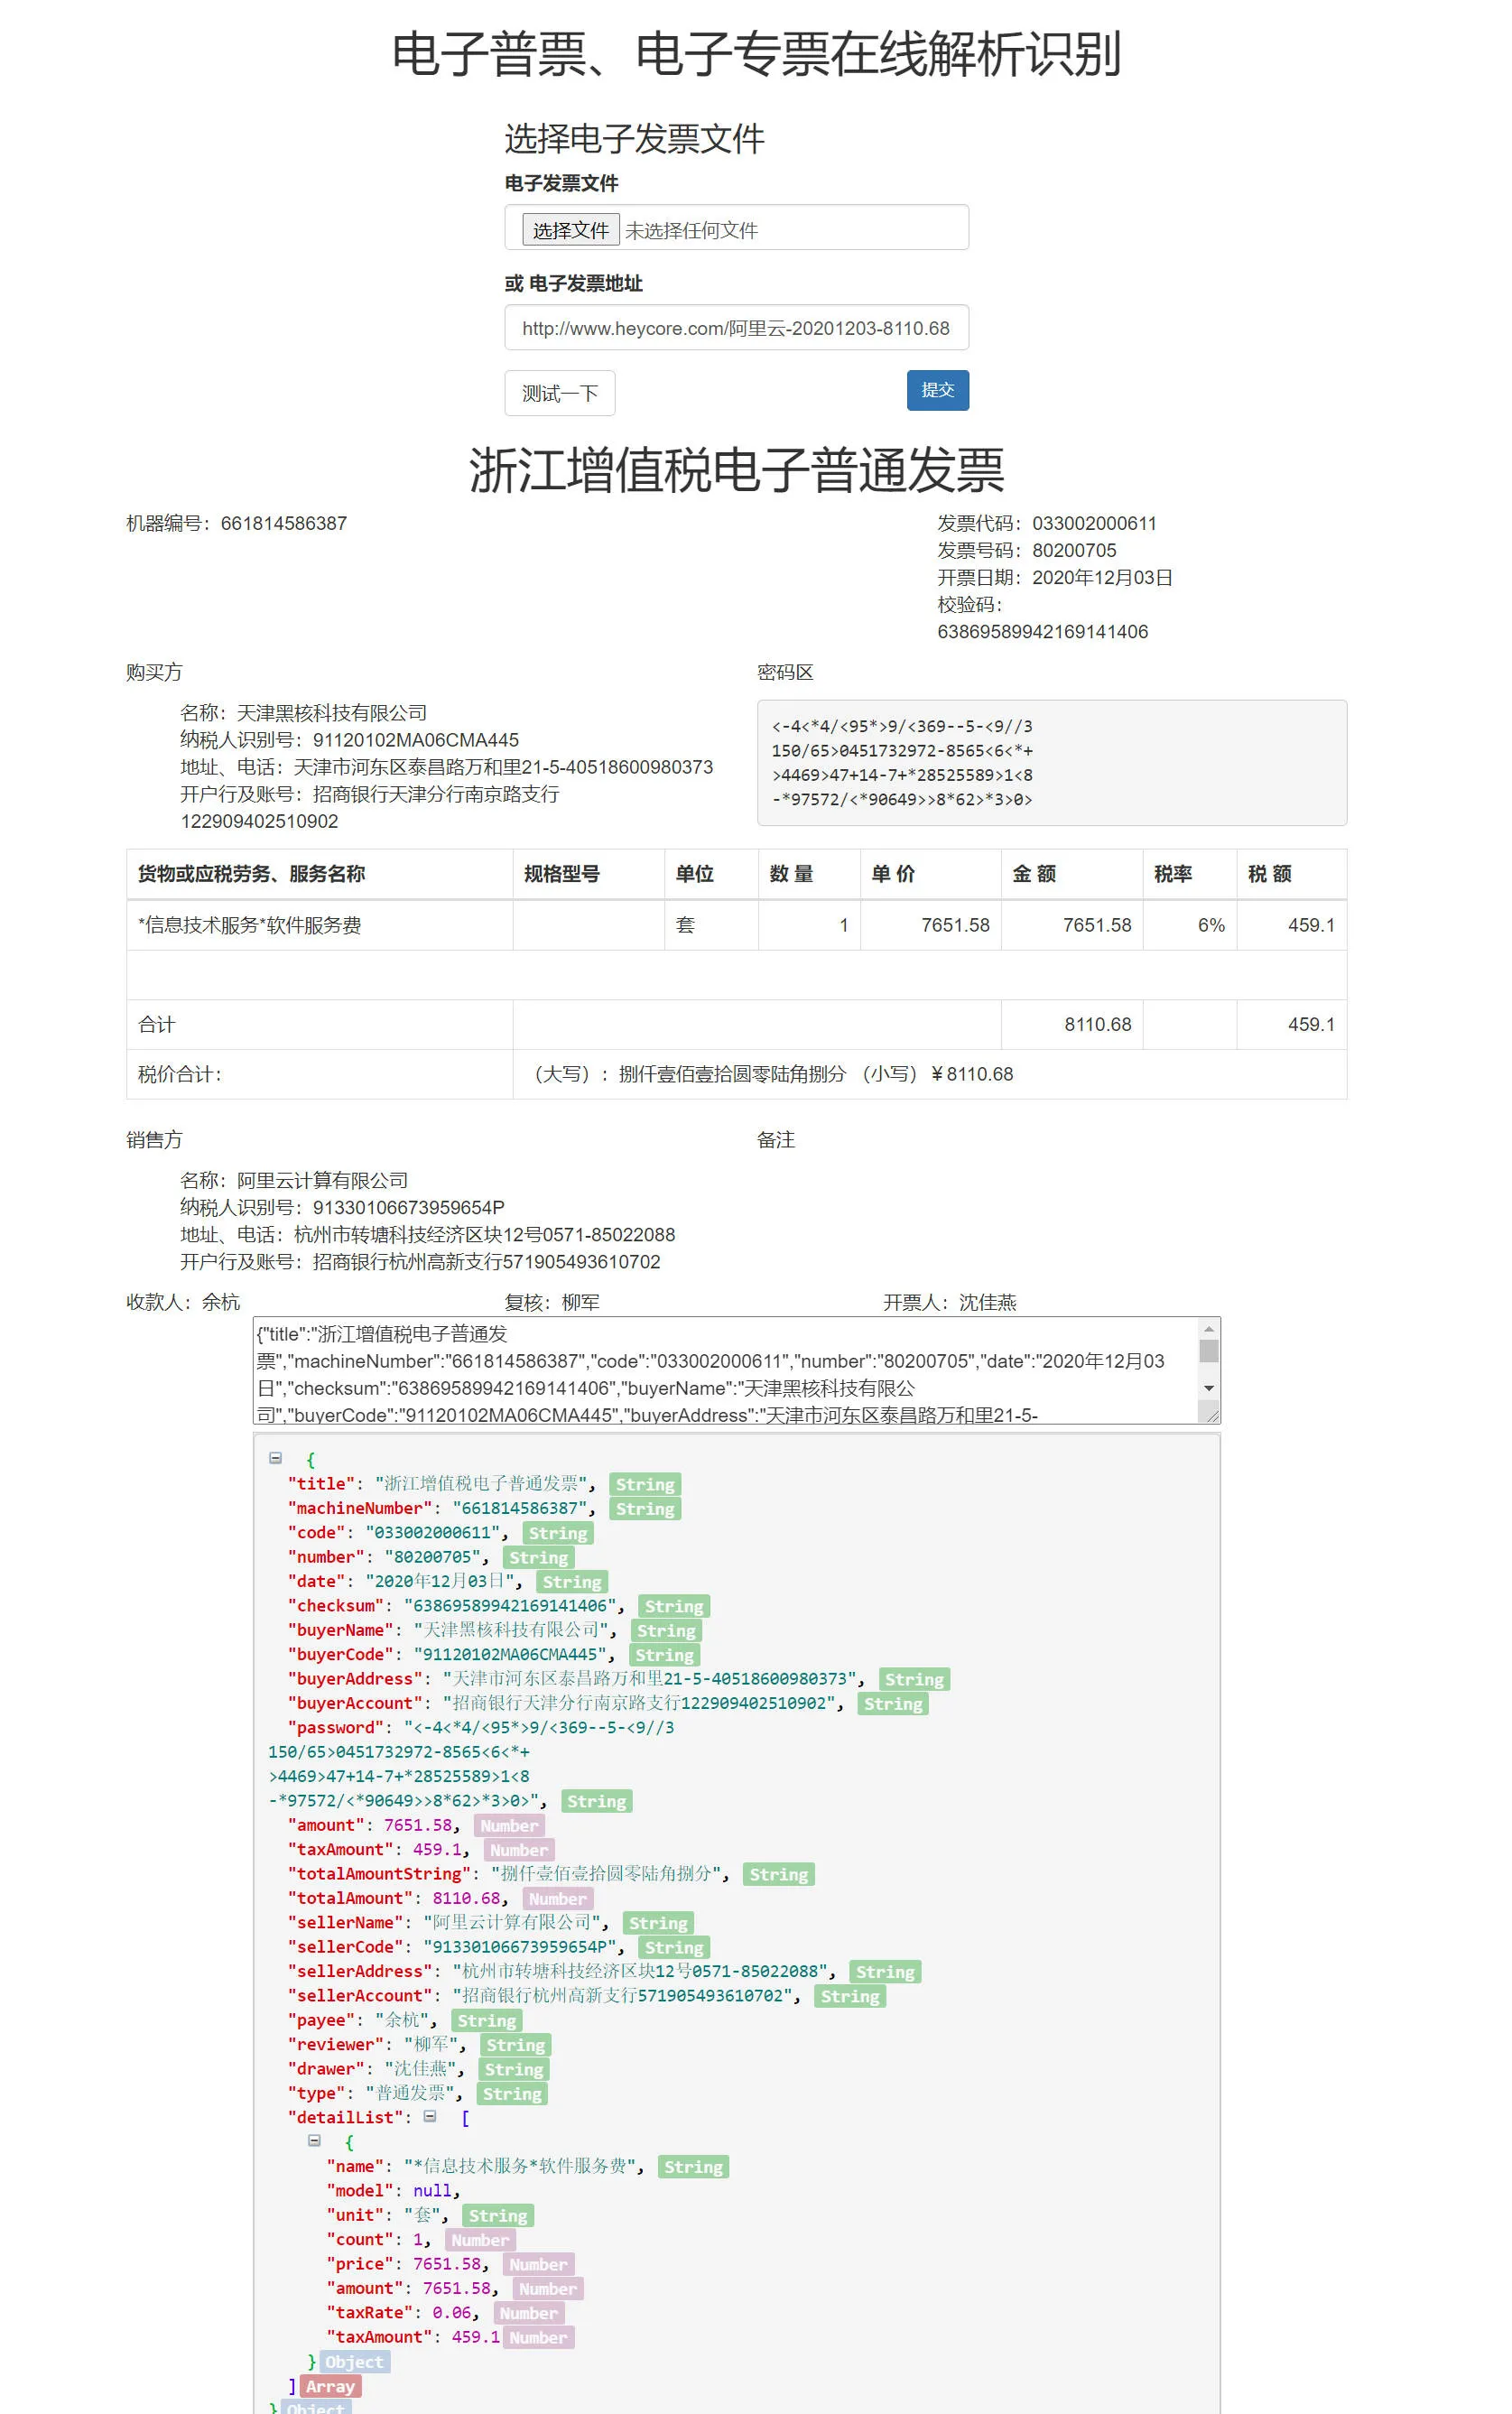Screen dimensions: 1512x2414
Task: Click the red Array badge label
Action: (330, 2386)
